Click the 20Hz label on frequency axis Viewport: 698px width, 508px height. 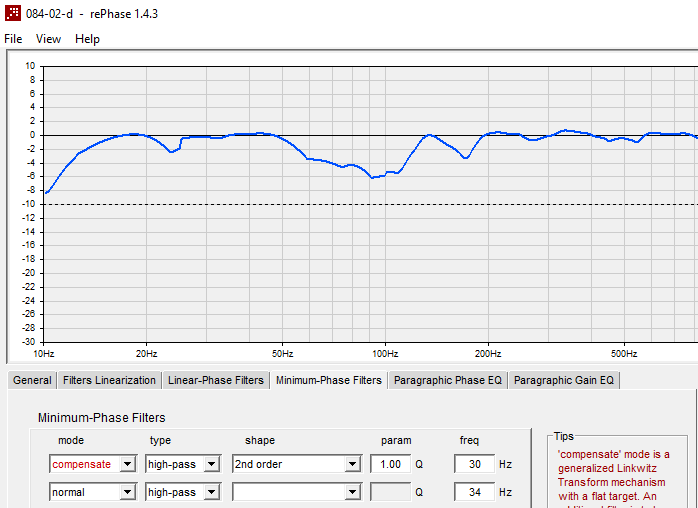click(x=146, y=354)
